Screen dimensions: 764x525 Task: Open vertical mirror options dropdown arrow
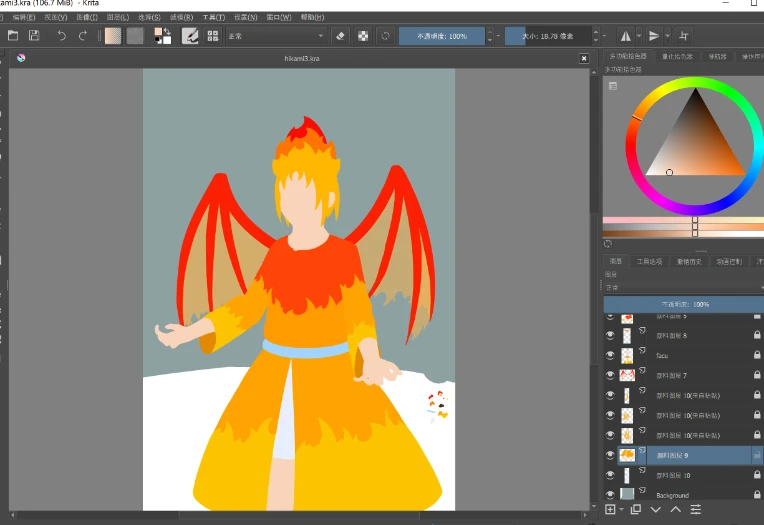click(668, 36)
